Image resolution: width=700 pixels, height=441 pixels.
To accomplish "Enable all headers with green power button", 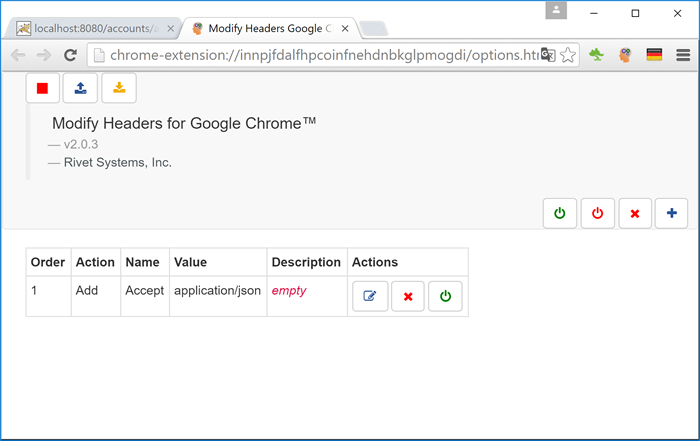I will click(x=560, y=213).
